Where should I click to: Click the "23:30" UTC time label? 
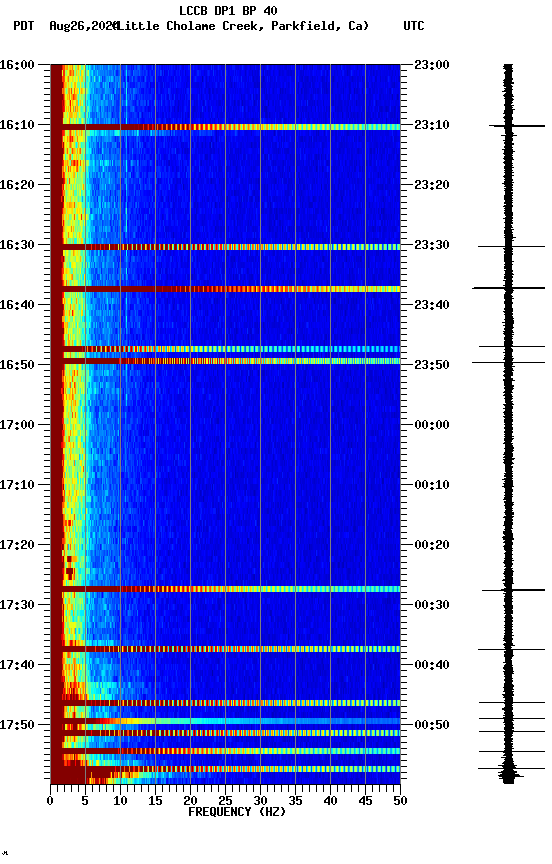432,245
